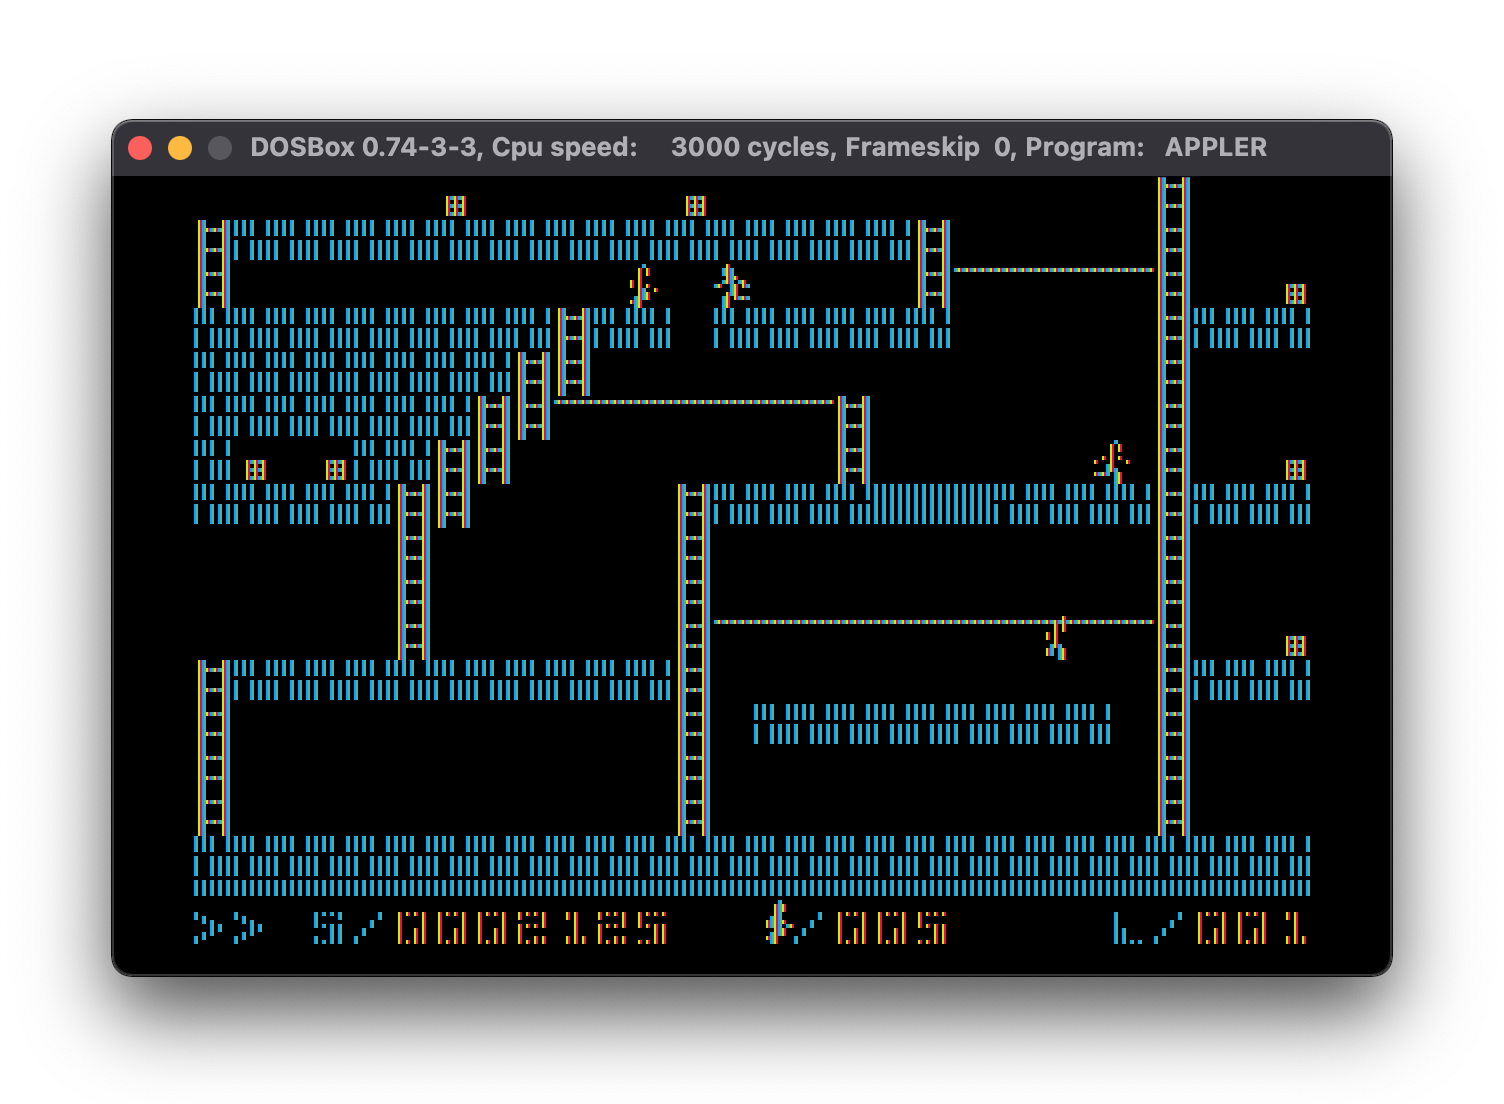This screenshot has width=1504, height=1104.
Task: Click the rope leading to the tall right ladder at top
Action: pyautogui.click(x=1053, y=270)
